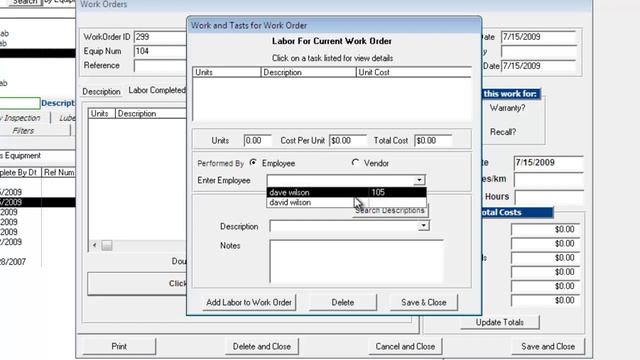Click the es/km input field
The width and height of the screenshot is (640, 360).
(x=549, y=179)
